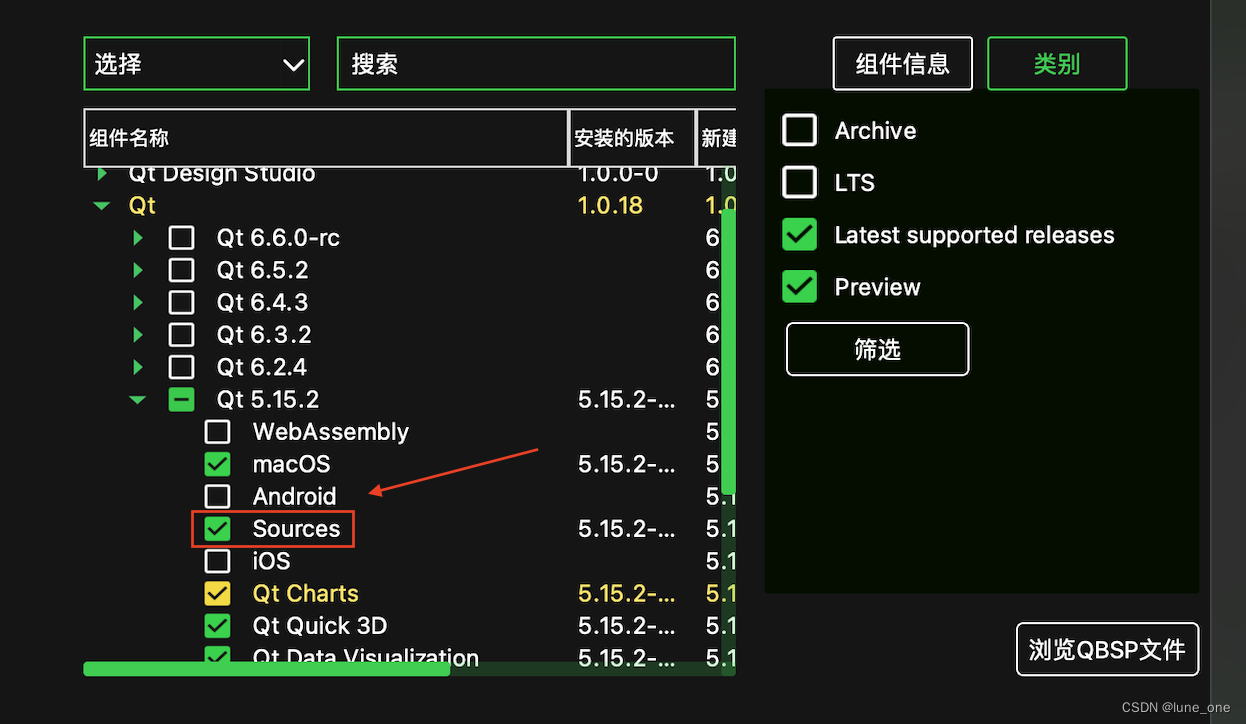
Task: Expand the Qt 6.2.4 node
Action: 138,367
